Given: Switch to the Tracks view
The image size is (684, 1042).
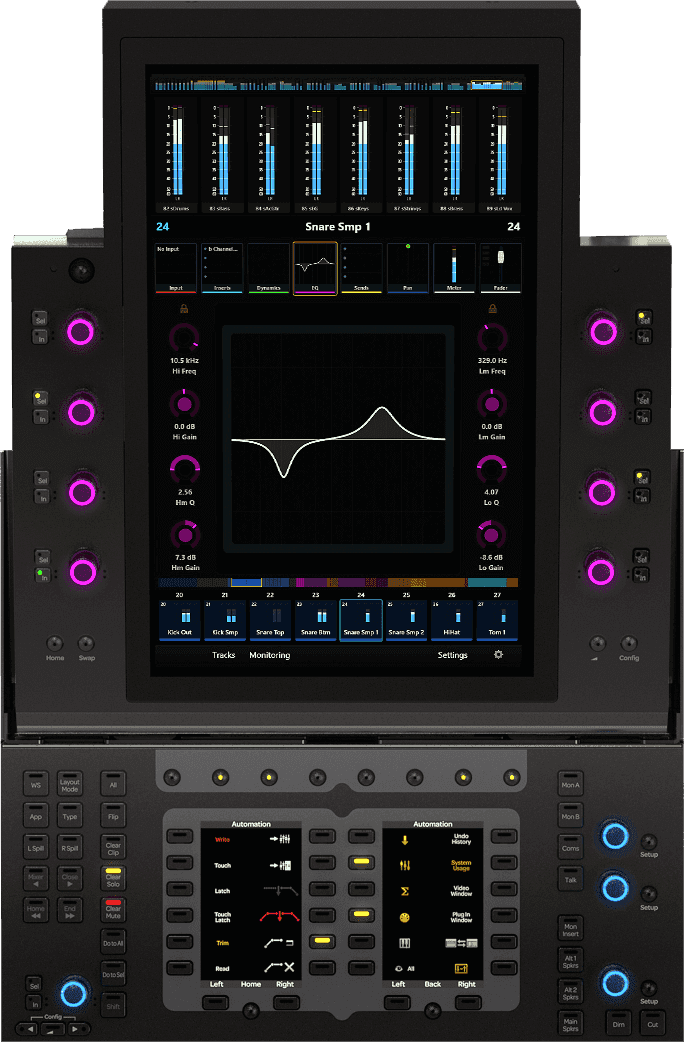Looking at the screenshot, I should point(223,655).
